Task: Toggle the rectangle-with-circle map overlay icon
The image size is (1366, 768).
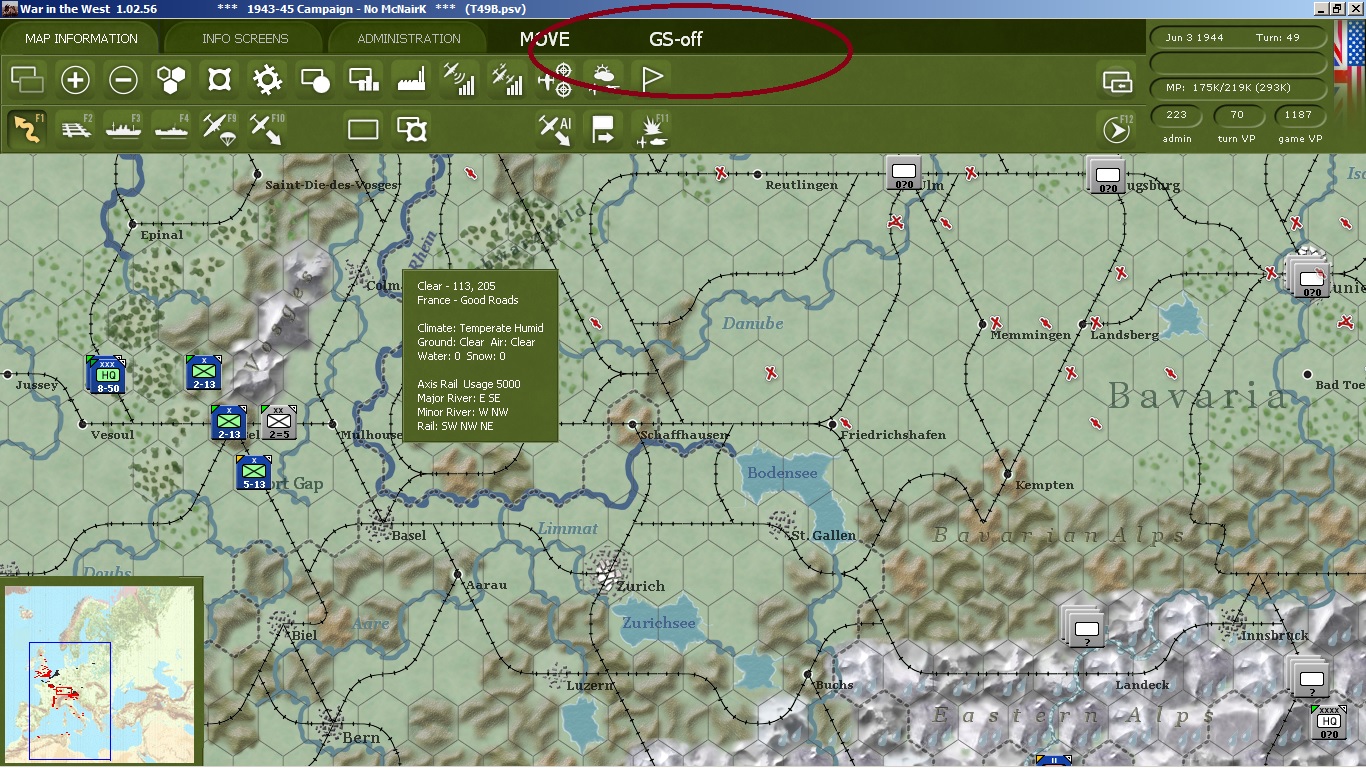Action: tap(316, 79)
